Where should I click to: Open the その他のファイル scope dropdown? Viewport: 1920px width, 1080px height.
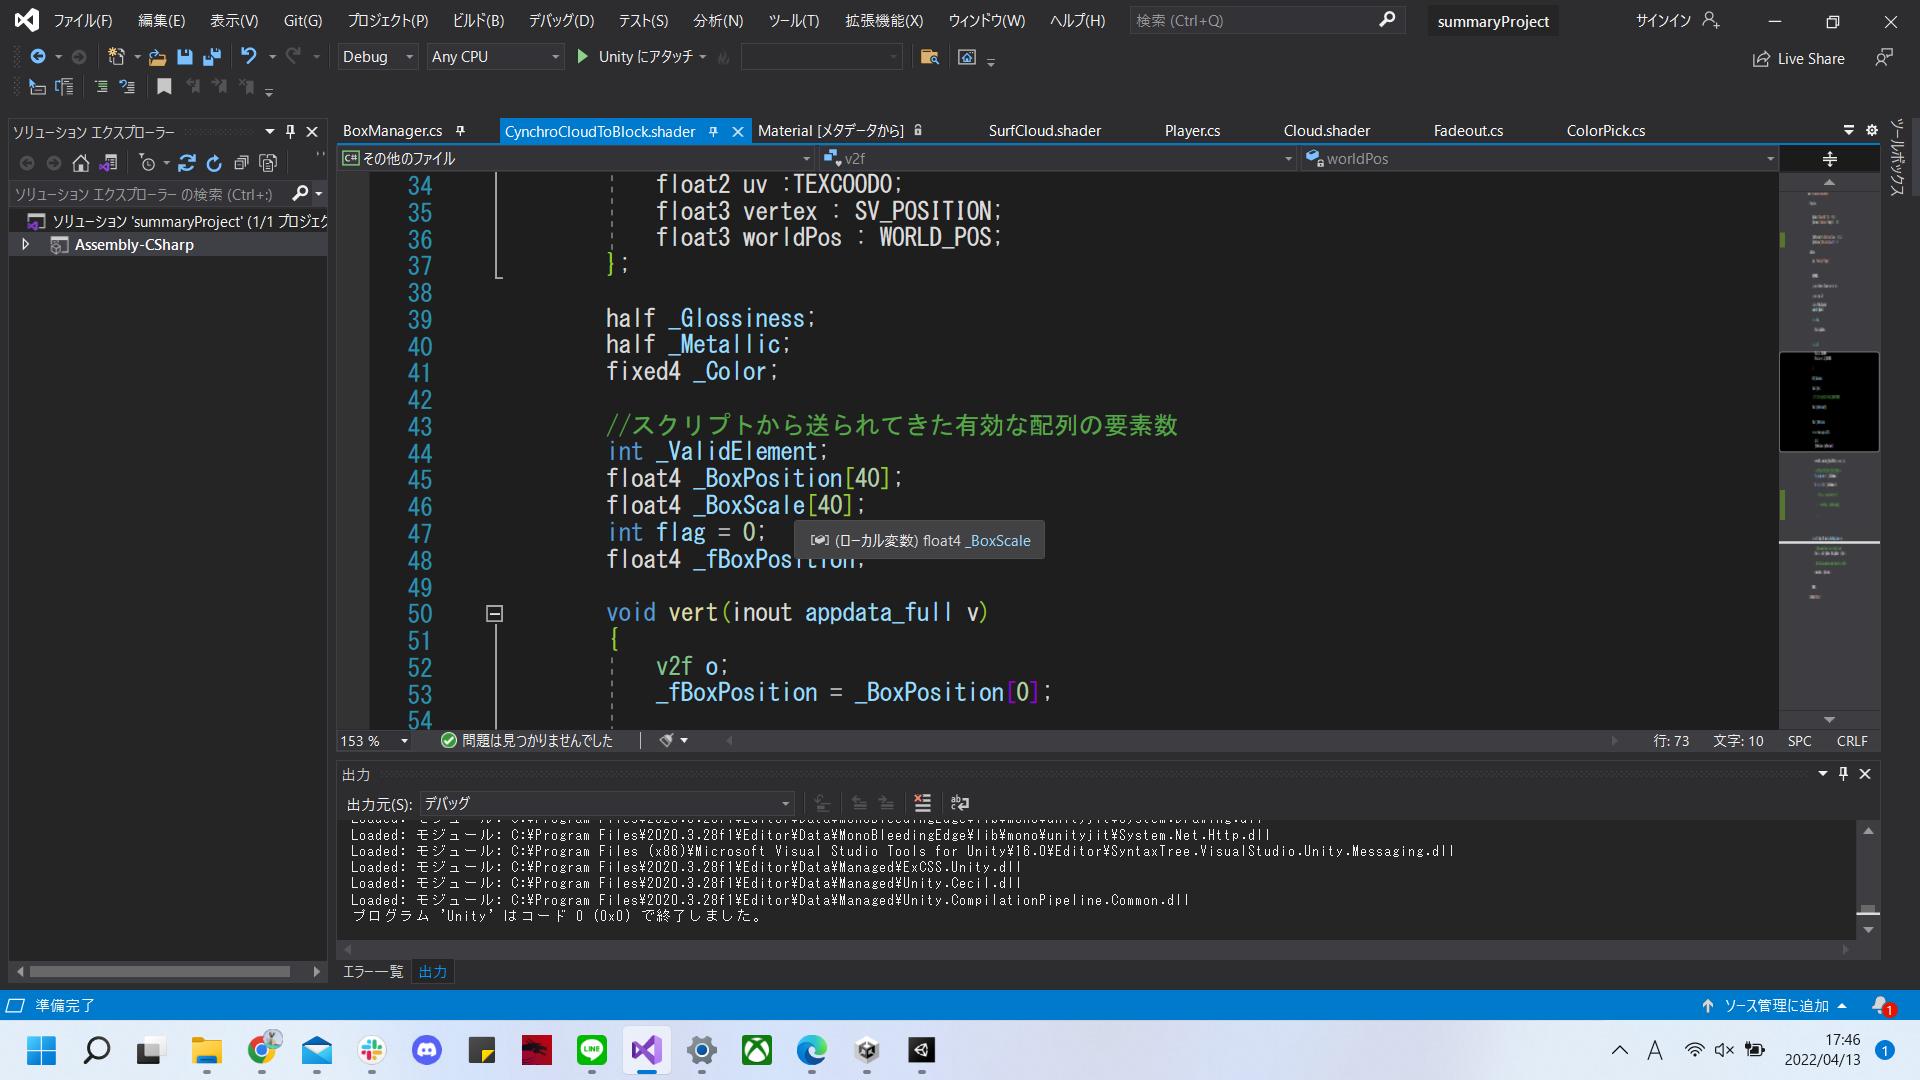pyautogui.click(x=576, y=158)
